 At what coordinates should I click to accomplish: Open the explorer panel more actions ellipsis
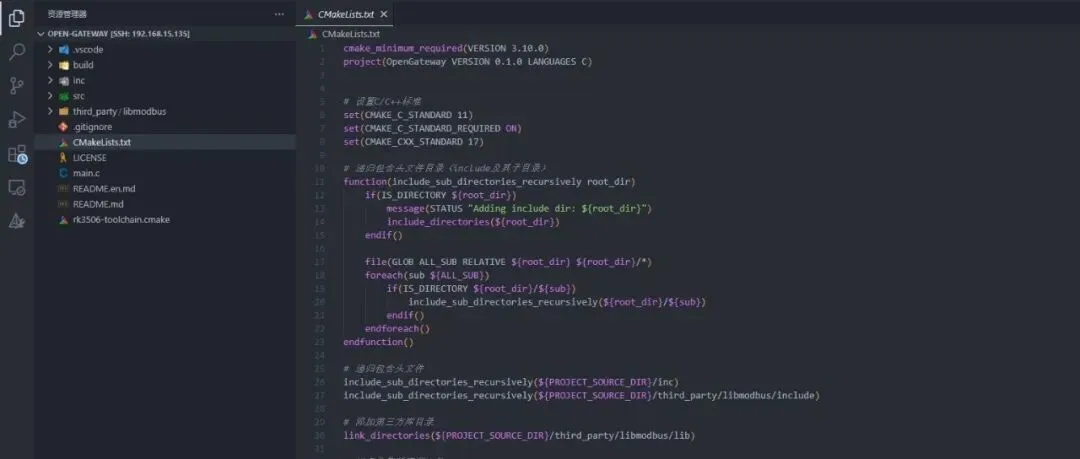pyautogui.click(x=279, y=14)
